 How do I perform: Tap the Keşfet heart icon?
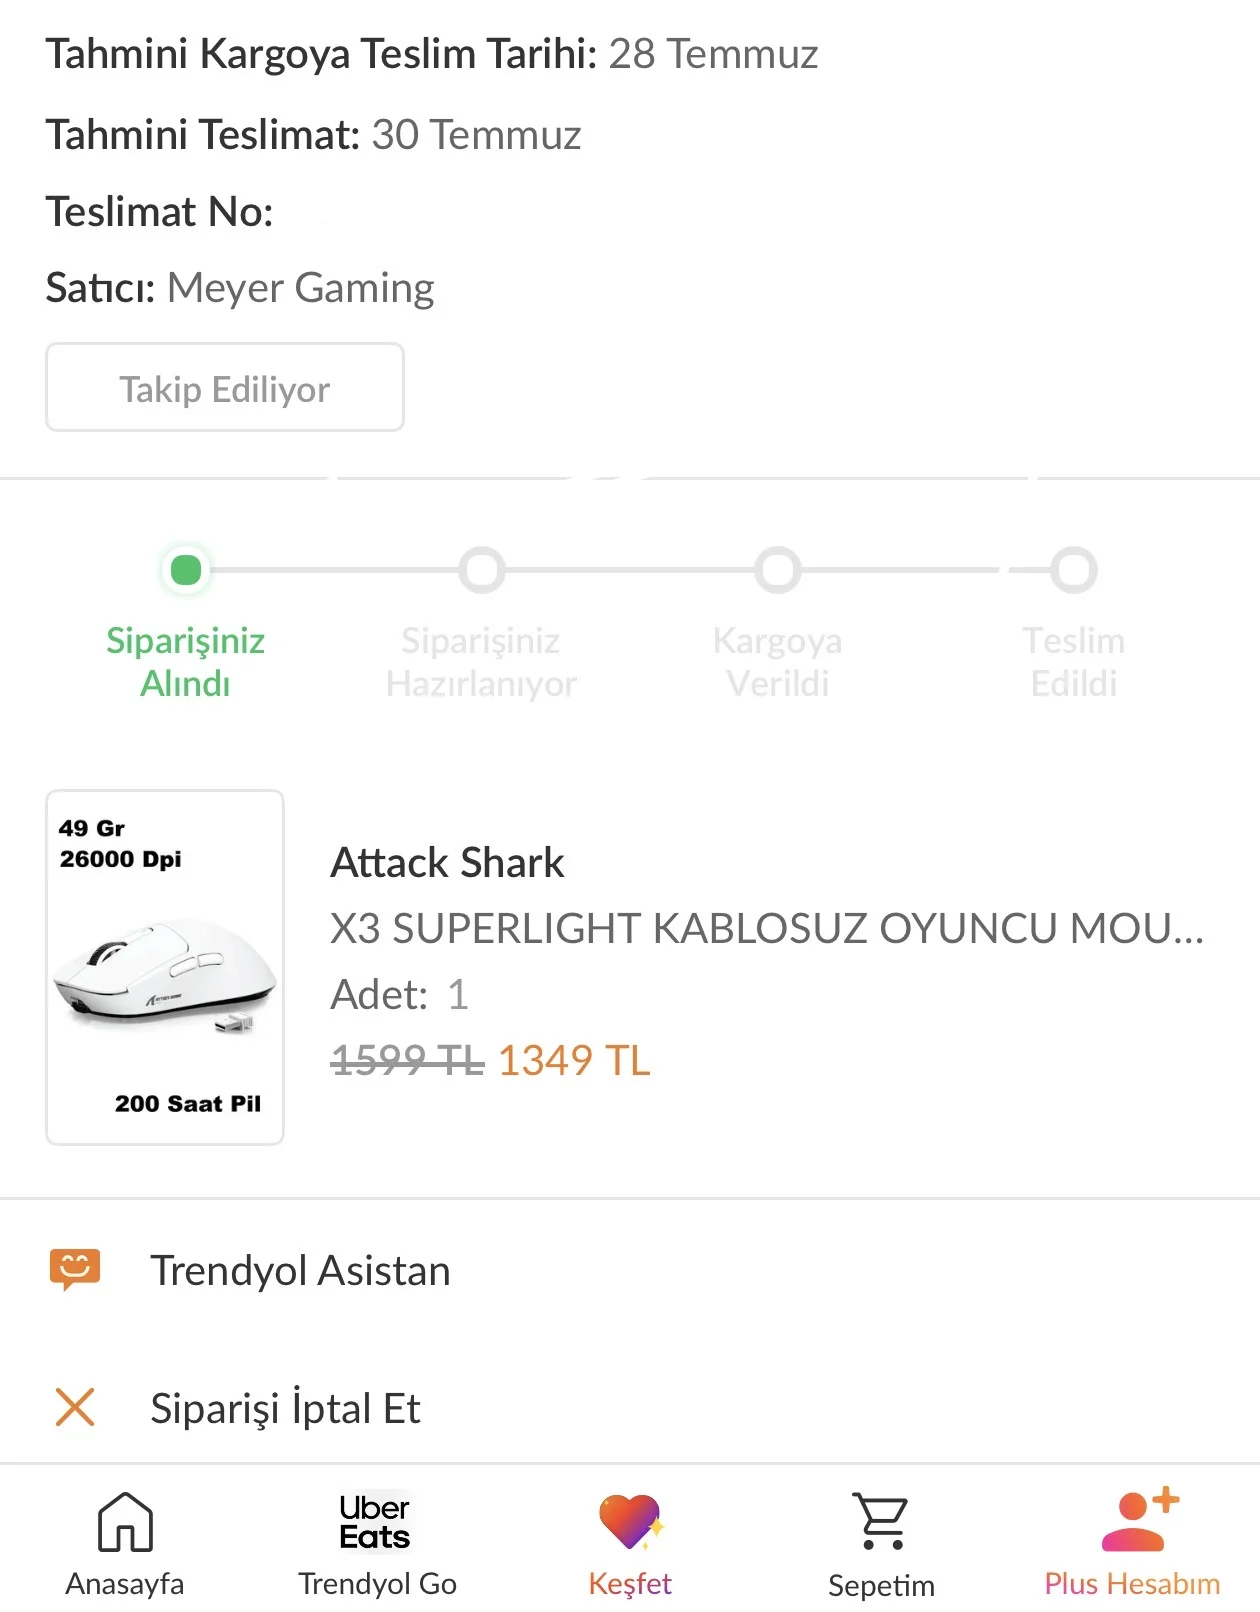631,1521
